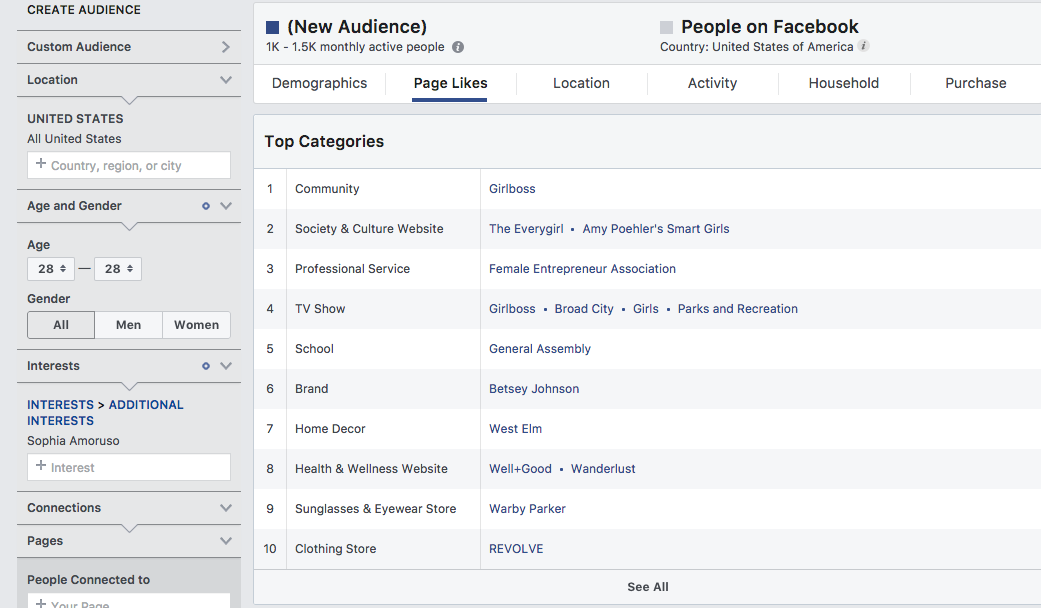Open Female Entrepreneur Association link
This screenshot has height=608, width=1041.
582,269
